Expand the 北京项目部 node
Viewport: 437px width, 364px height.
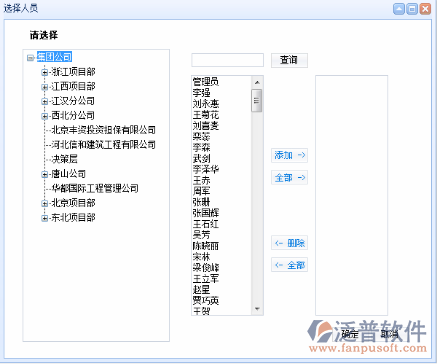pos(44,203)
